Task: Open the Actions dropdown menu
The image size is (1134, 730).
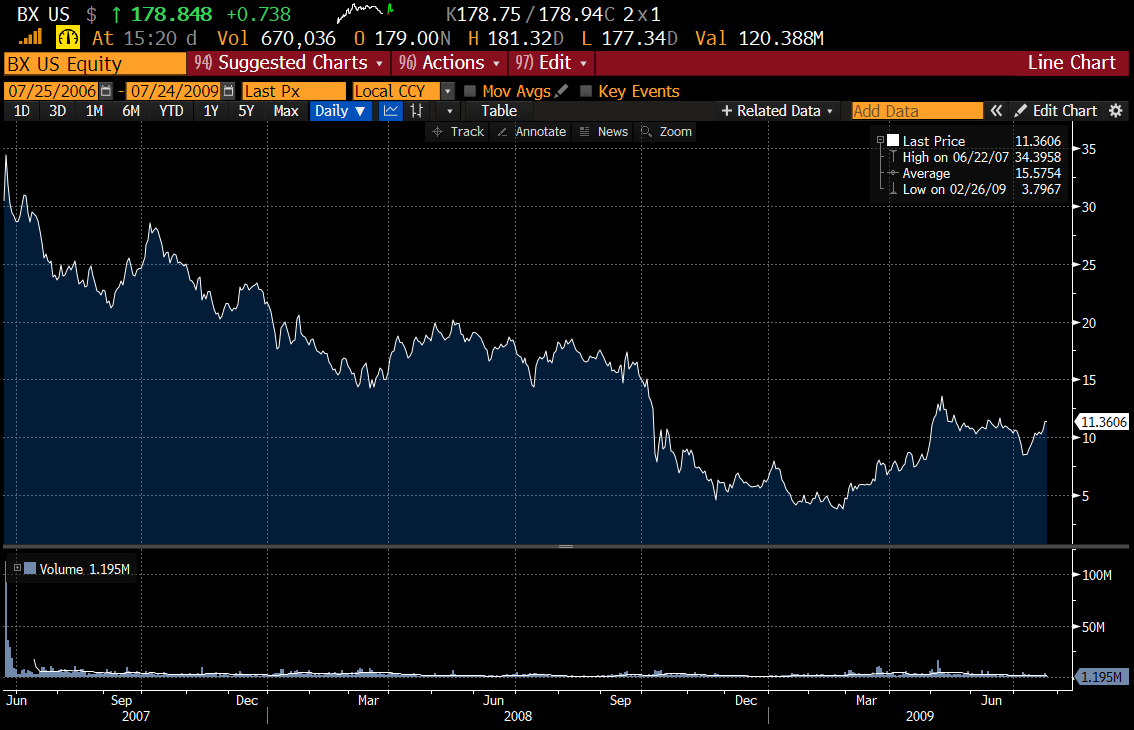Action: [x=449, y=63]
